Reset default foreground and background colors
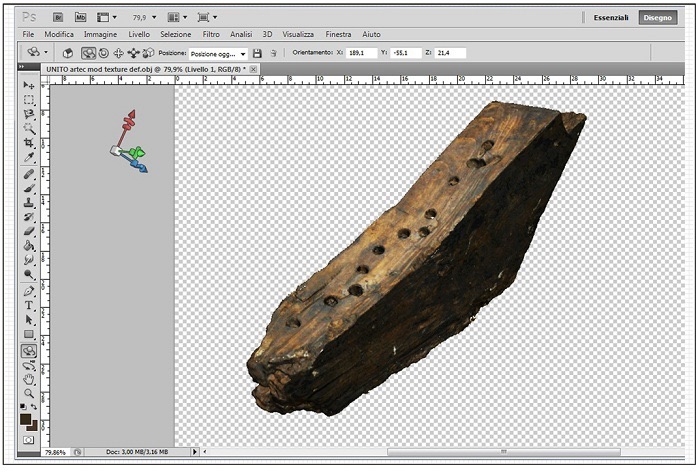Screen dimensions: 700x472 (x=23, y=406)
